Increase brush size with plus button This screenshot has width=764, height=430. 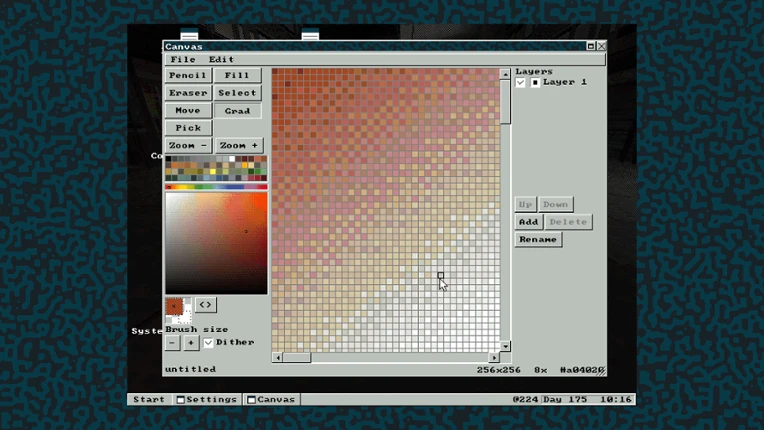(x=191, y=343)
